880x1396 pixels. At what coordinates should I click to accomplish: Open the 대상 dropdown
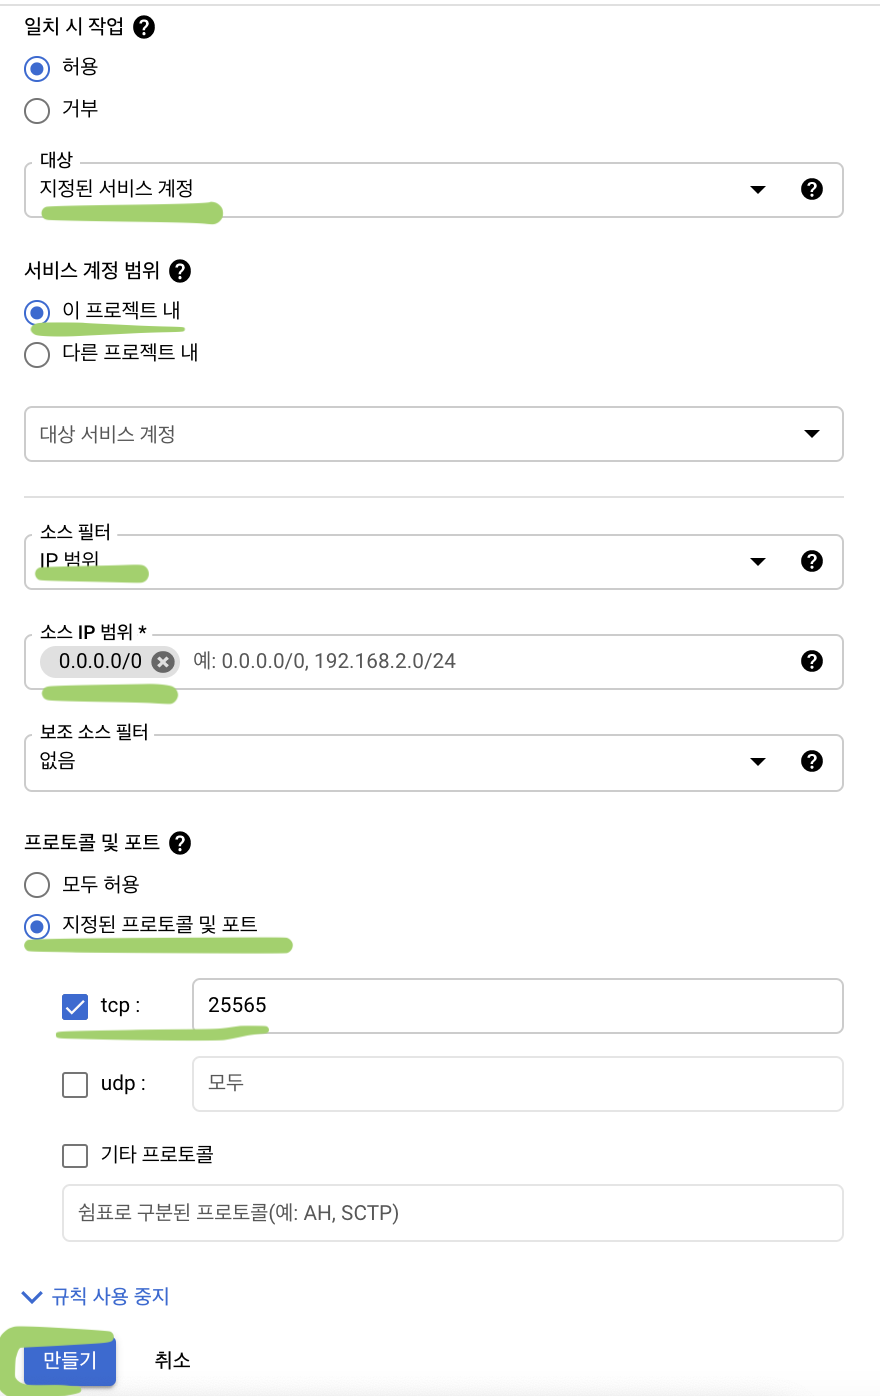[434, 190]
